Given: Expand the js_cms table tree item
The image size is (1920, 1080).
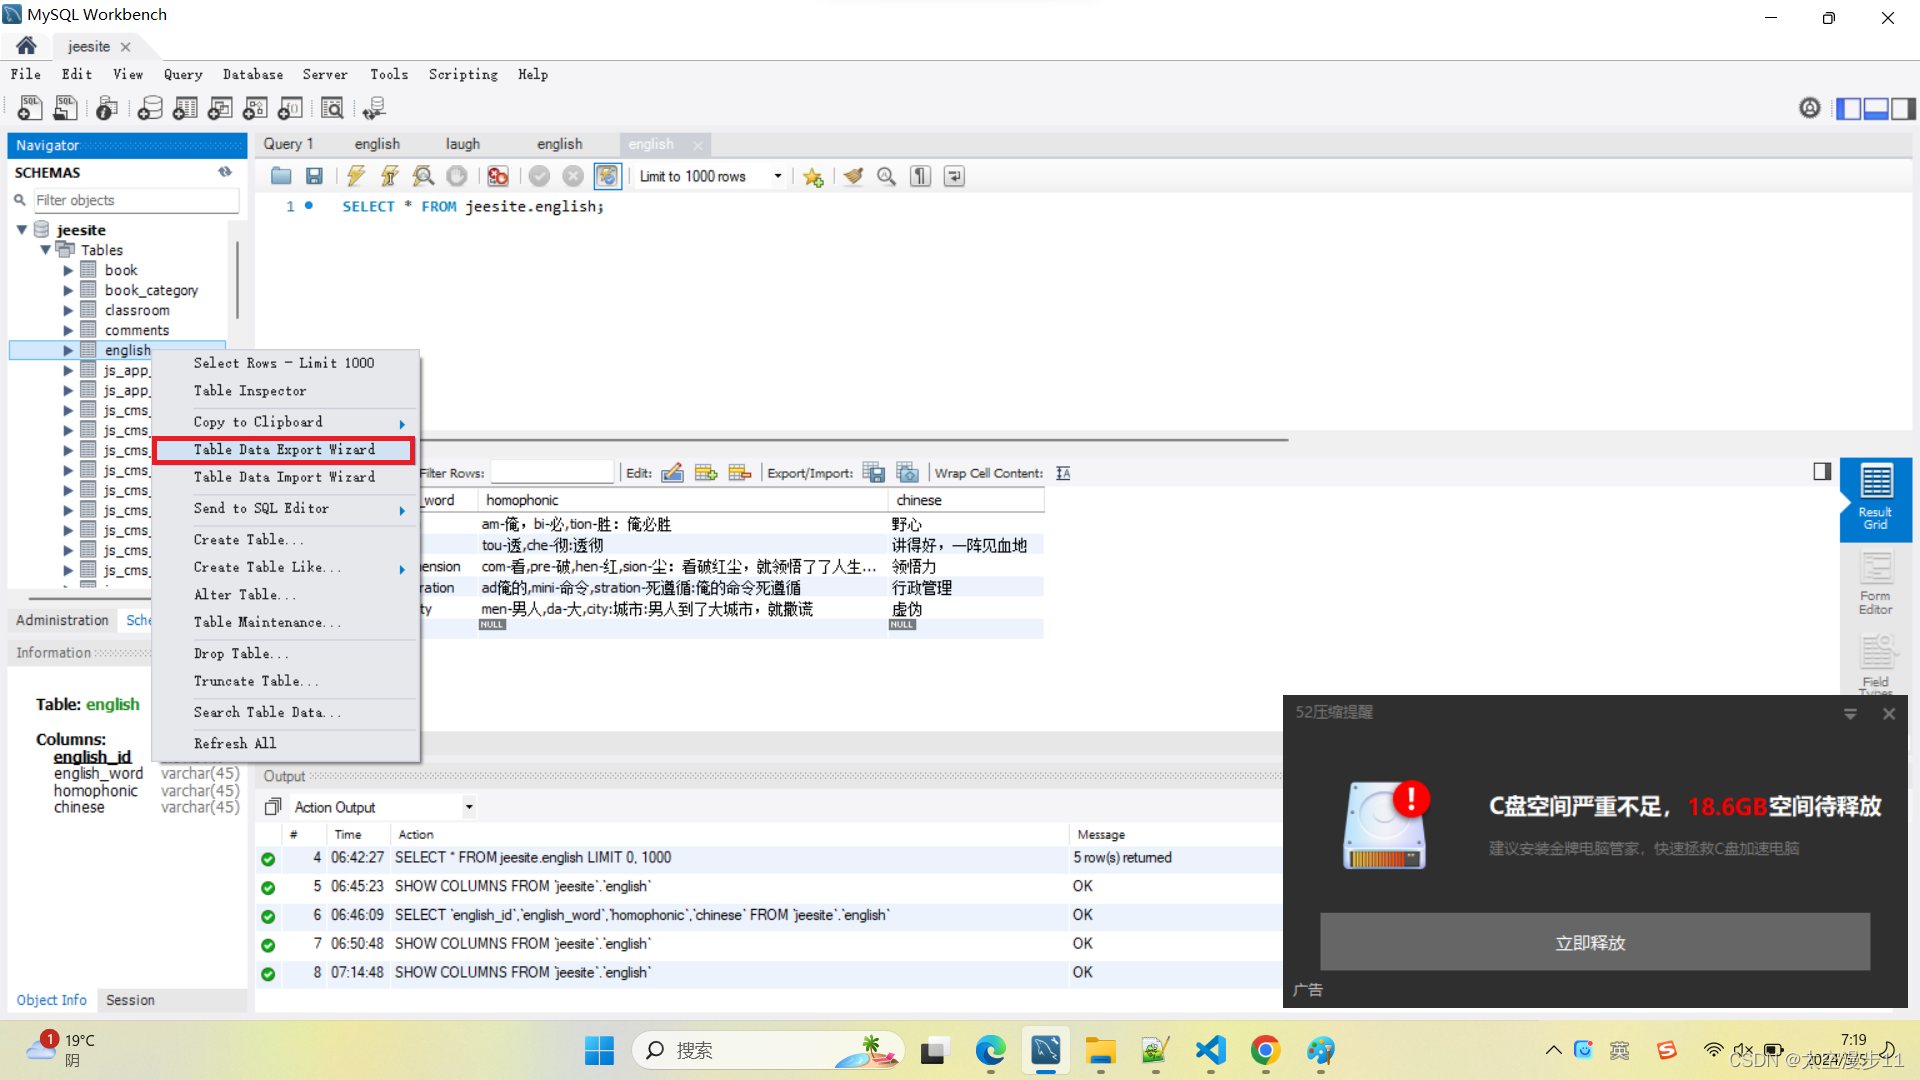Looking at the screenshot, I should [69, 410].
